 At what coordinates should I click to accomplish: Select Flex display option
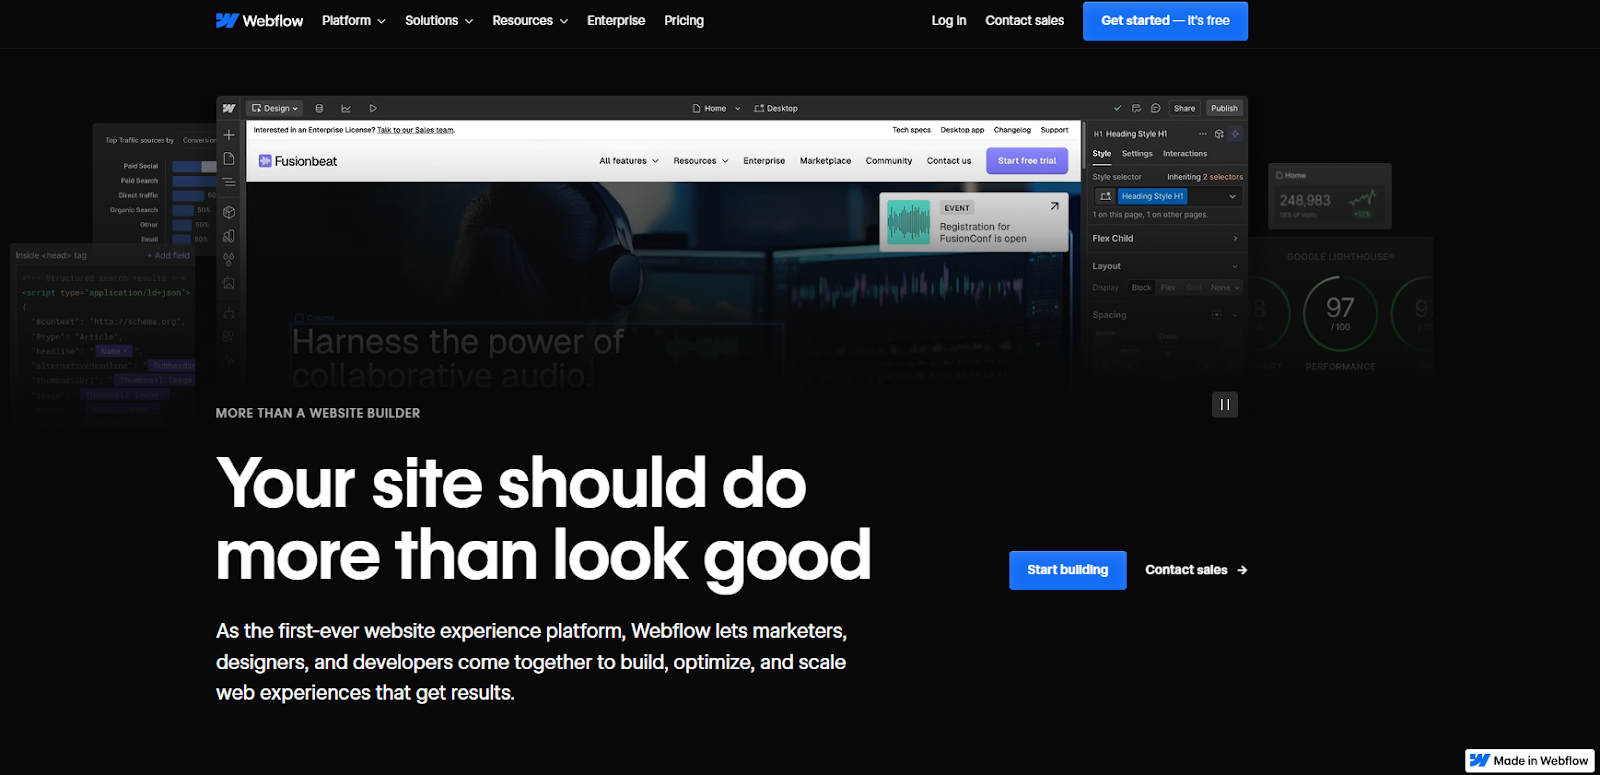(1168, 288)
